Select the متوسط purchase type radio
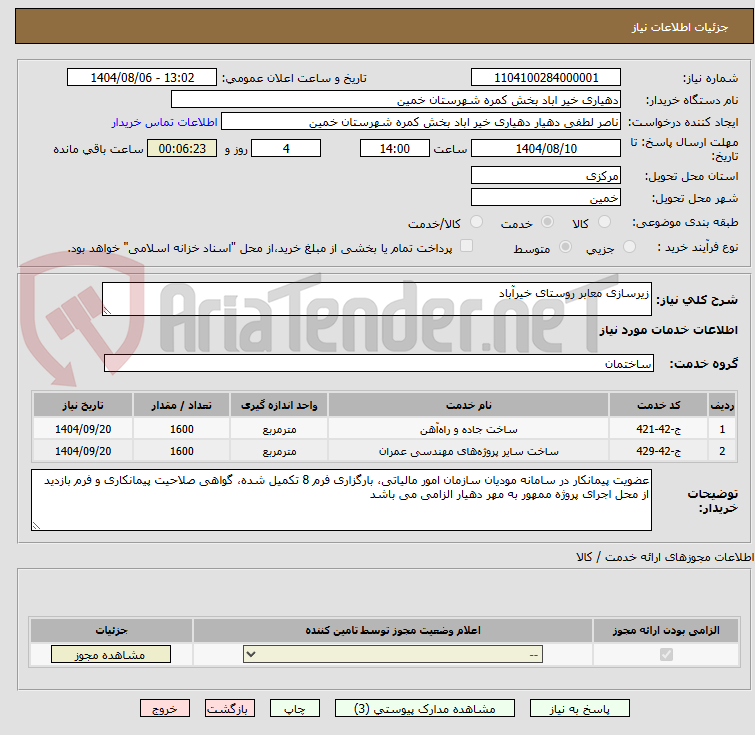Image resolution: width=755 pixels, height=735 pixels. point(565,247)
